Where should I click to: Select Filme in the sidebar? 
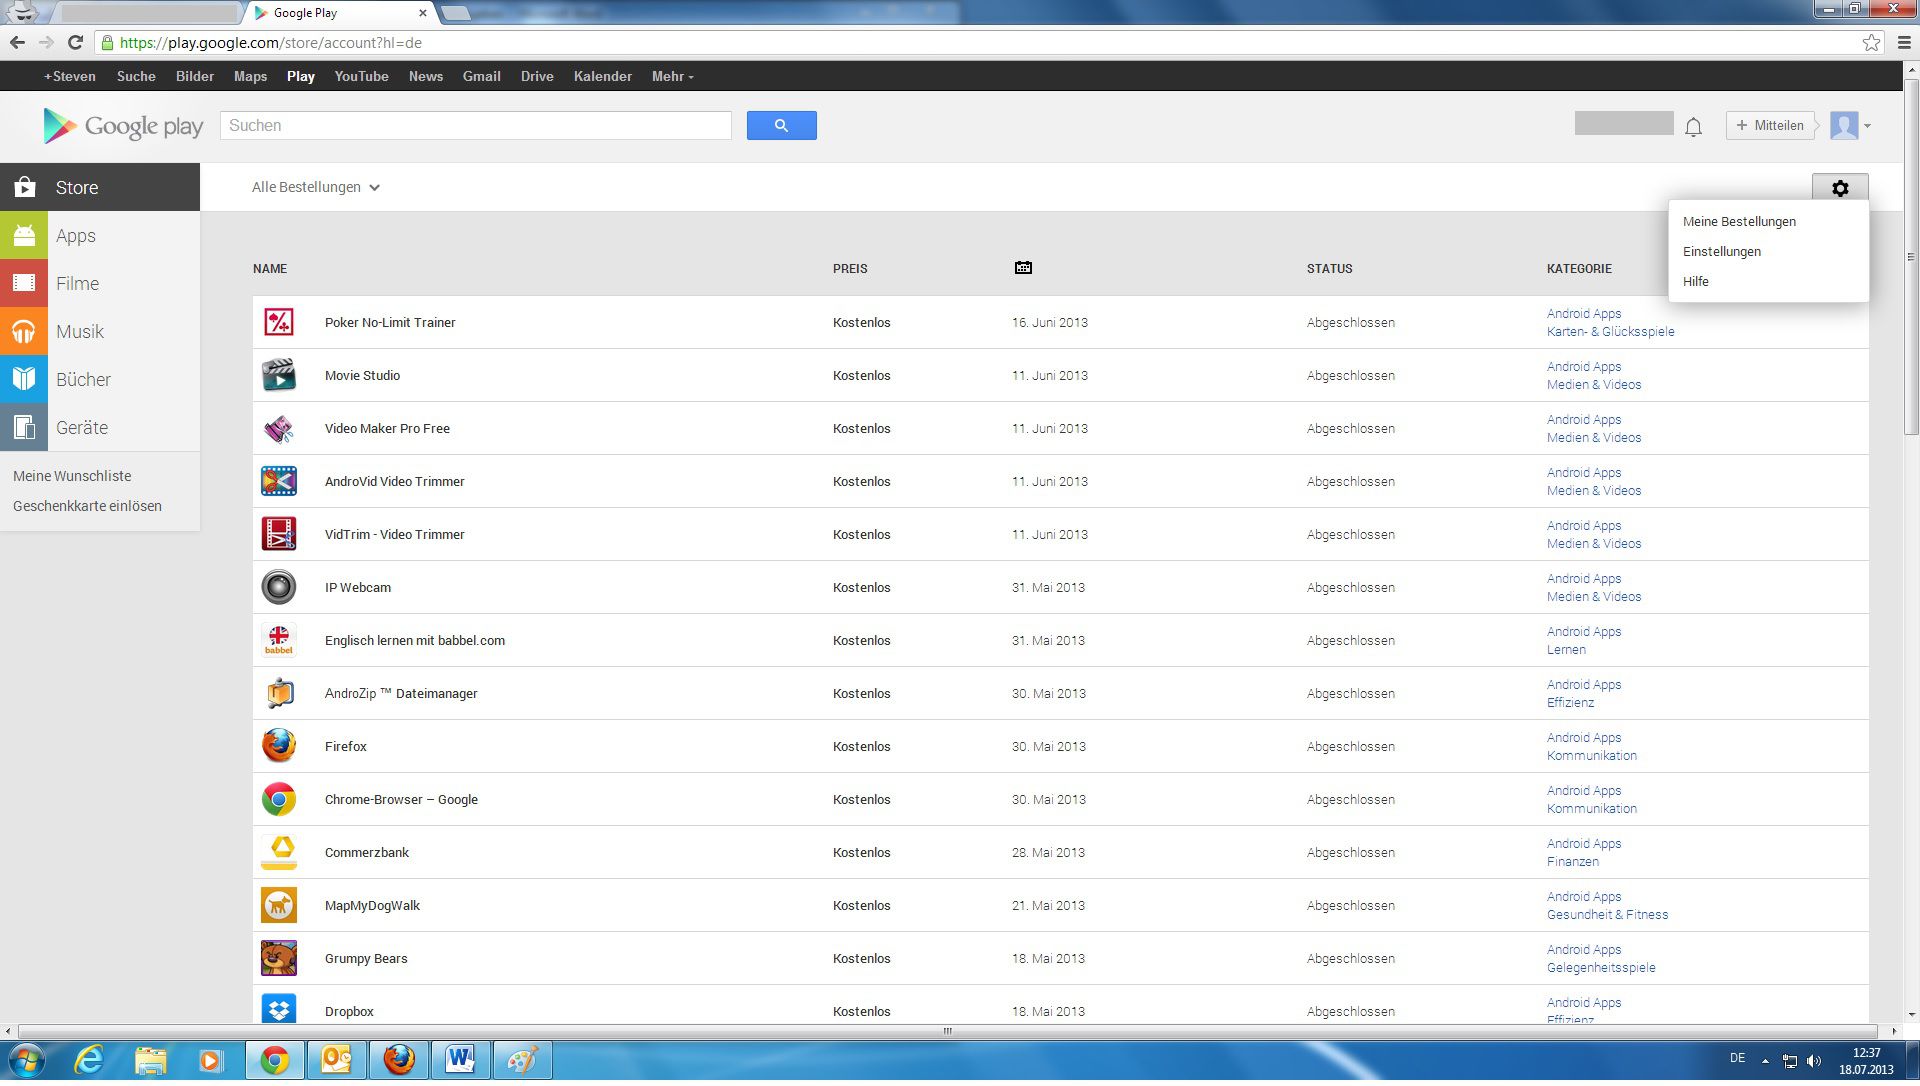(76, 283)
